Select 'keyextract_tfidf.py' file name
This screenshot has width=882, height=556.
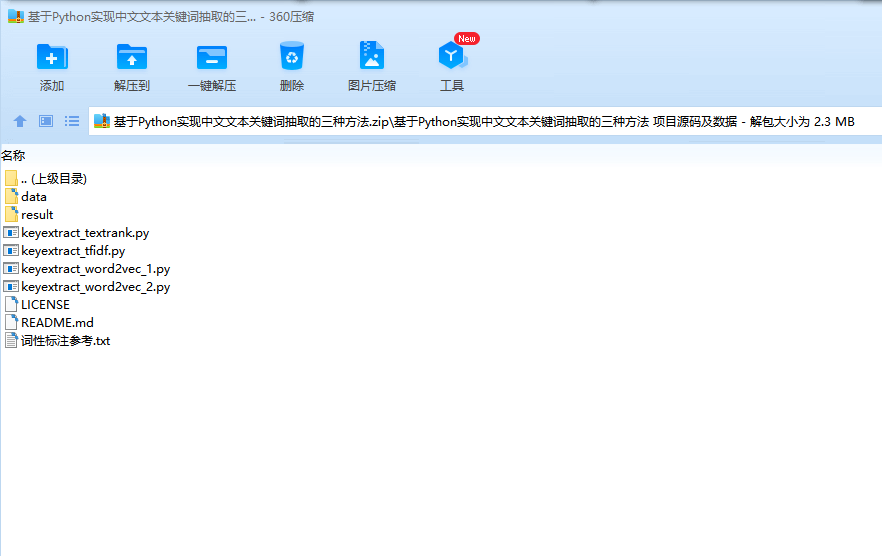(x=73, y=250)
